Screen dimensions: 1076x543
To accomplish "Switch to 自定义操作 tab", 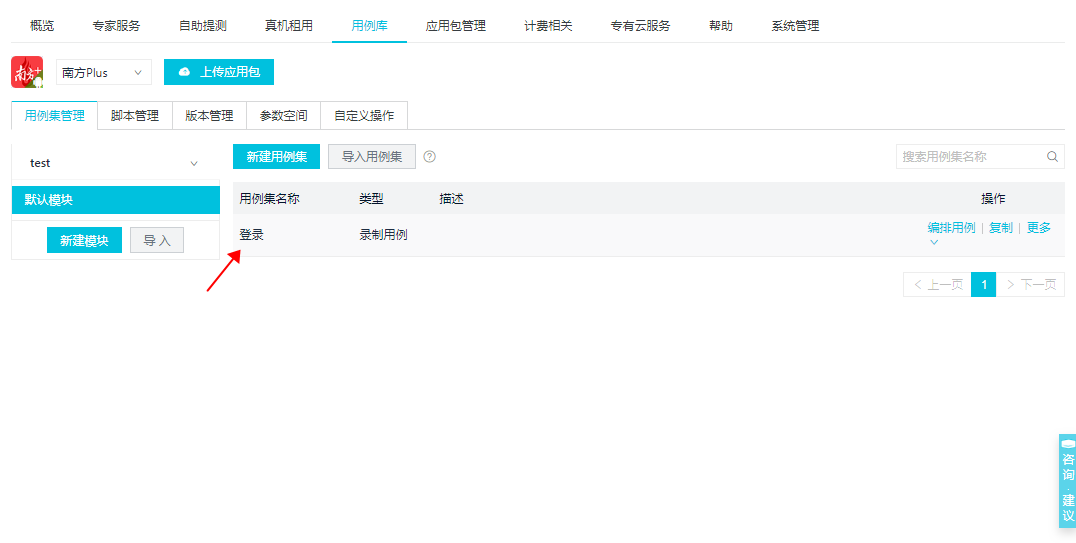I will pos(364,115).
